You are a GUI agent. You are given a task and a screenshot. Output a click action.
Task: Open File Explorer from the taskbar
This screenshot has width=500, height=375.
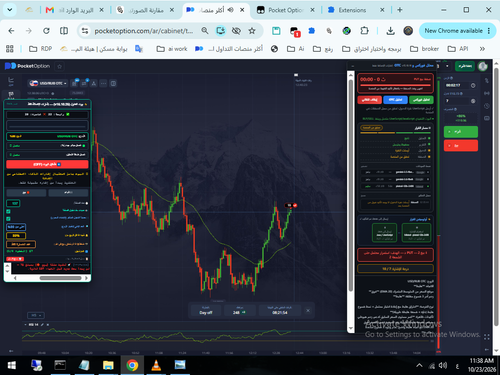pos(108,365)
